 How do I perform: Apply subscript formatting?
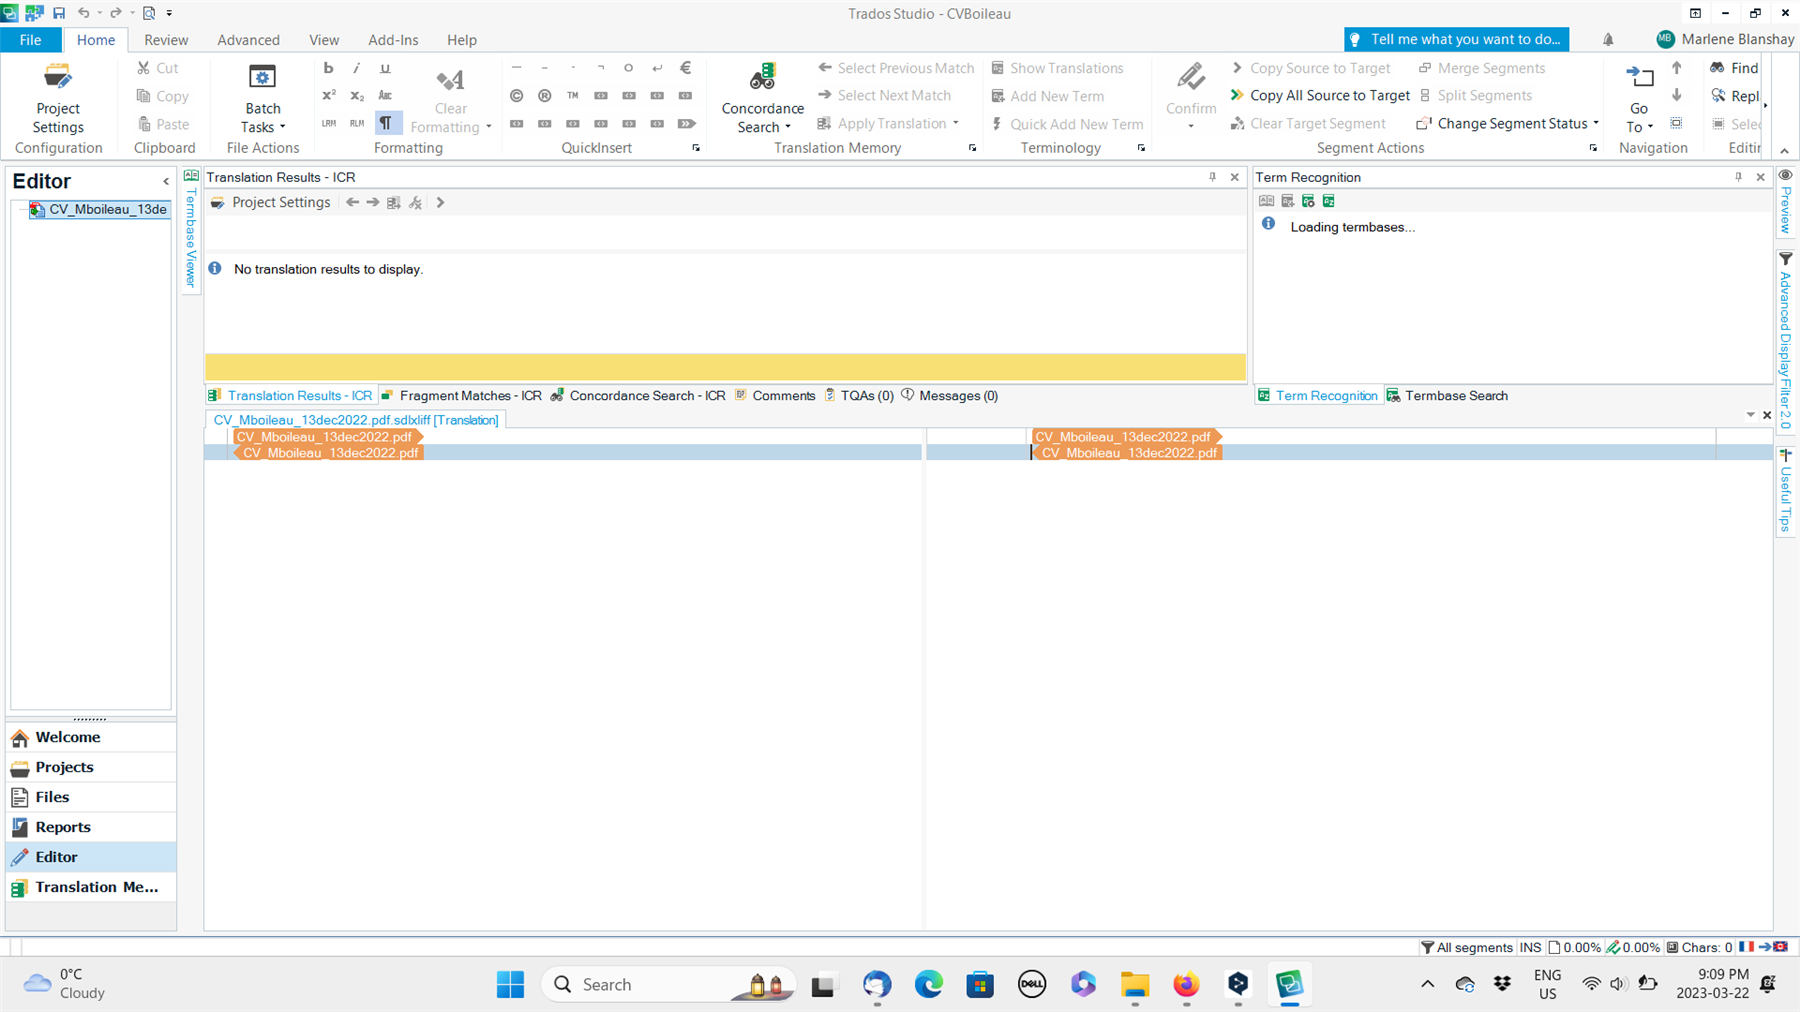356,96
